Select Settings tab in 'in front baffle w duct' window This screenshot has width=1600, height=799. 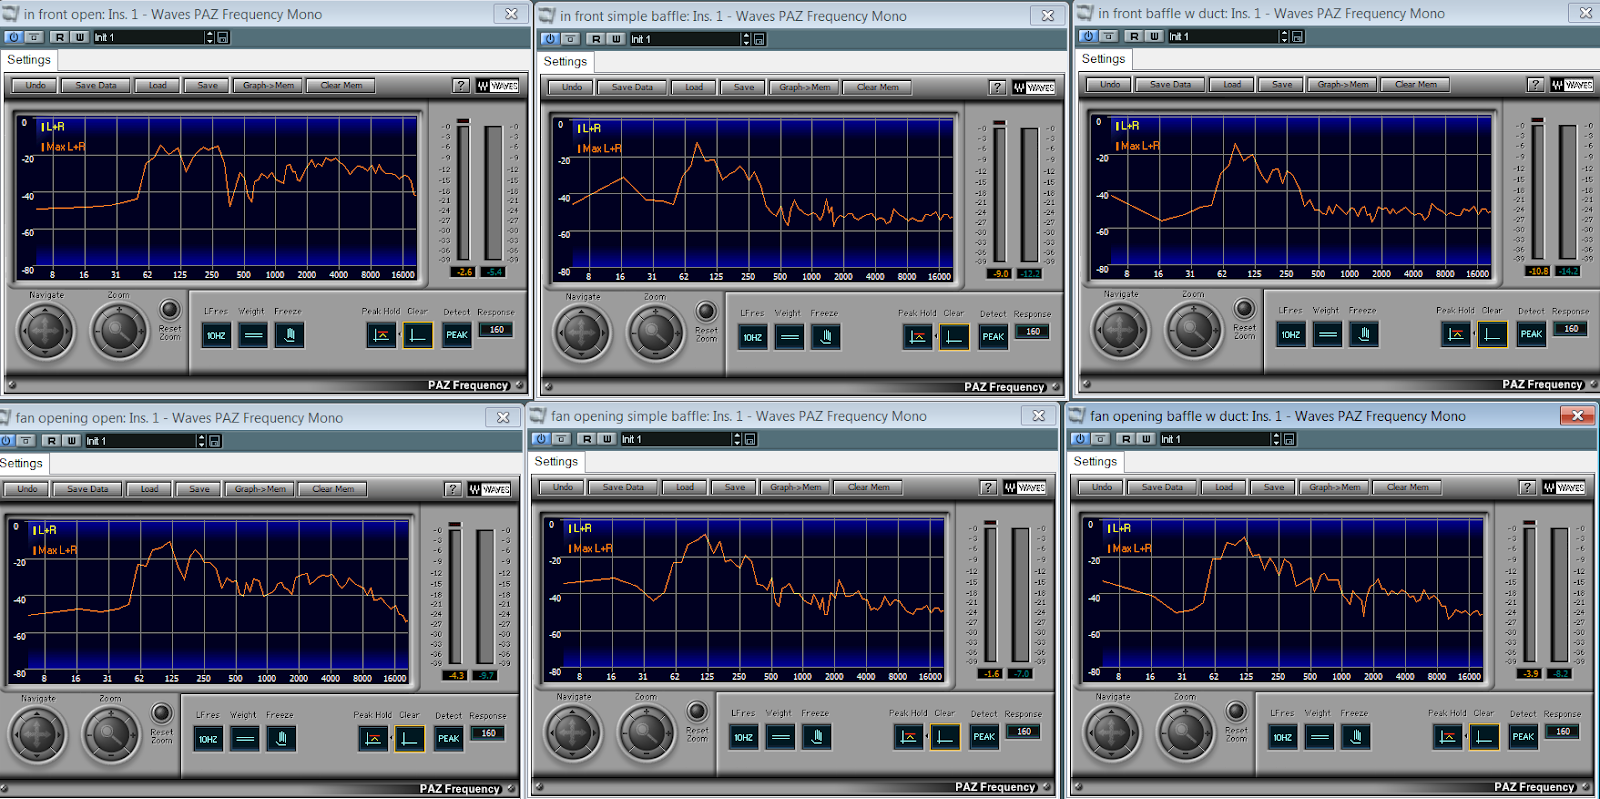[1103, 59]
